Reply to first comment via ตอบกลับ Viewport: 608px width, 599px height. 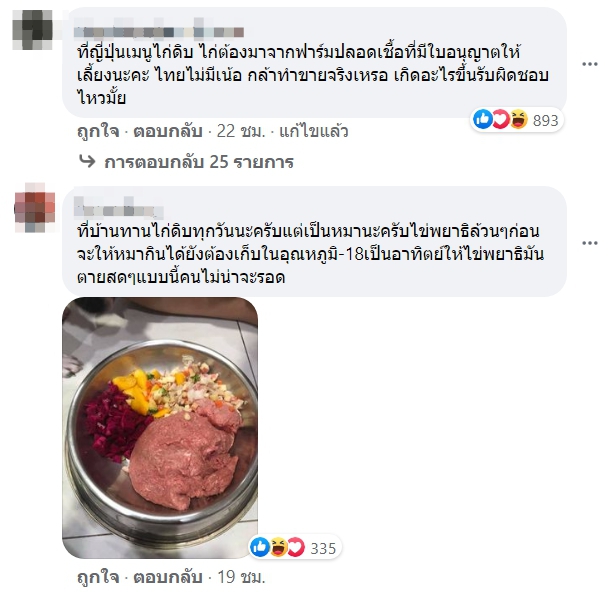tap(168, 132)
